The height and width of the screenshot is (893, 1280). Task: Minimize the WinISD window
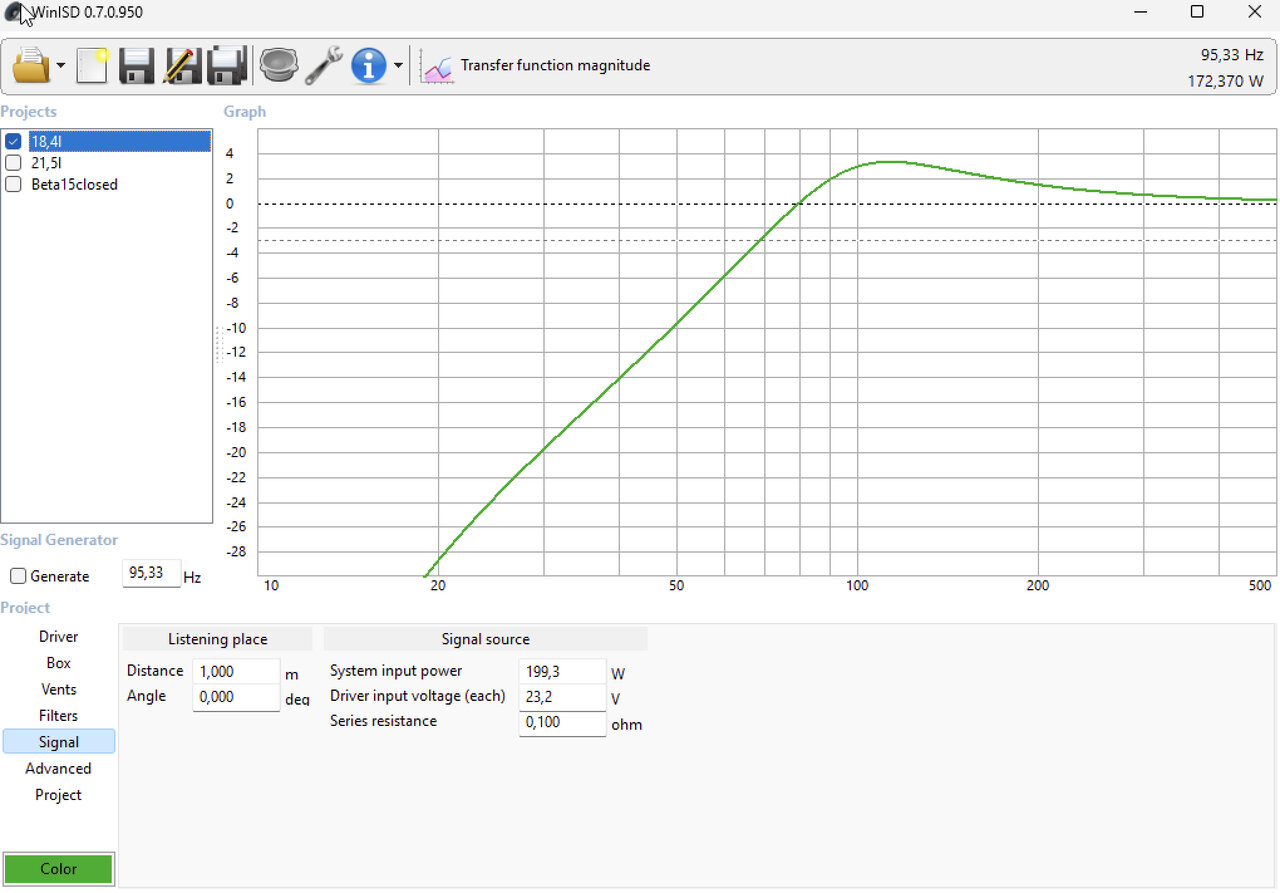[x=1141, y=12]
